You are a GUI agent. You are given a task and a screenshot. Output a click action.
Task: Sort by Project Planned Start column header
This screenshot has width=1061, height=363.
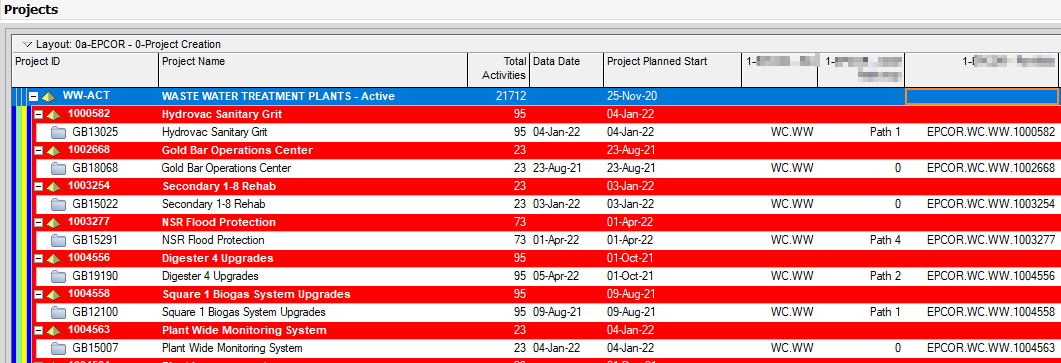click(x=673, y=70)
